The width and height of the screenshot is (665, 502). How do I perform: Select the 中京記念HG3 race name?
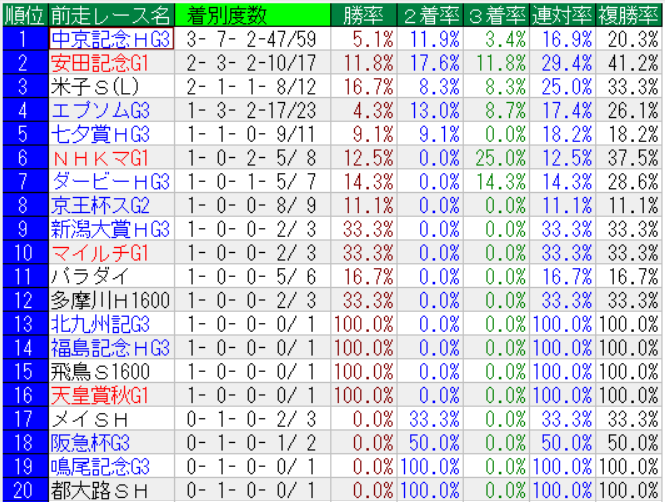(x=111, y=39)
